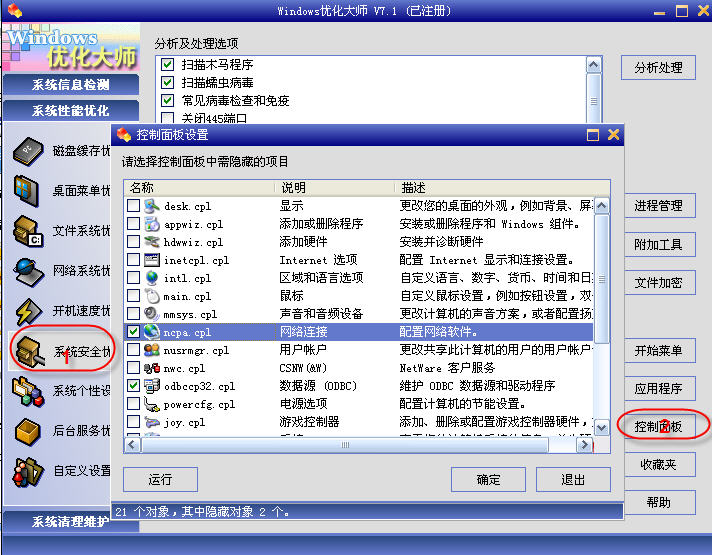712x555 pixels.
Task: Toggle the 常见病毒检查和免疫 checkbox
Action: pyautogui.click(x=168, y=100)
